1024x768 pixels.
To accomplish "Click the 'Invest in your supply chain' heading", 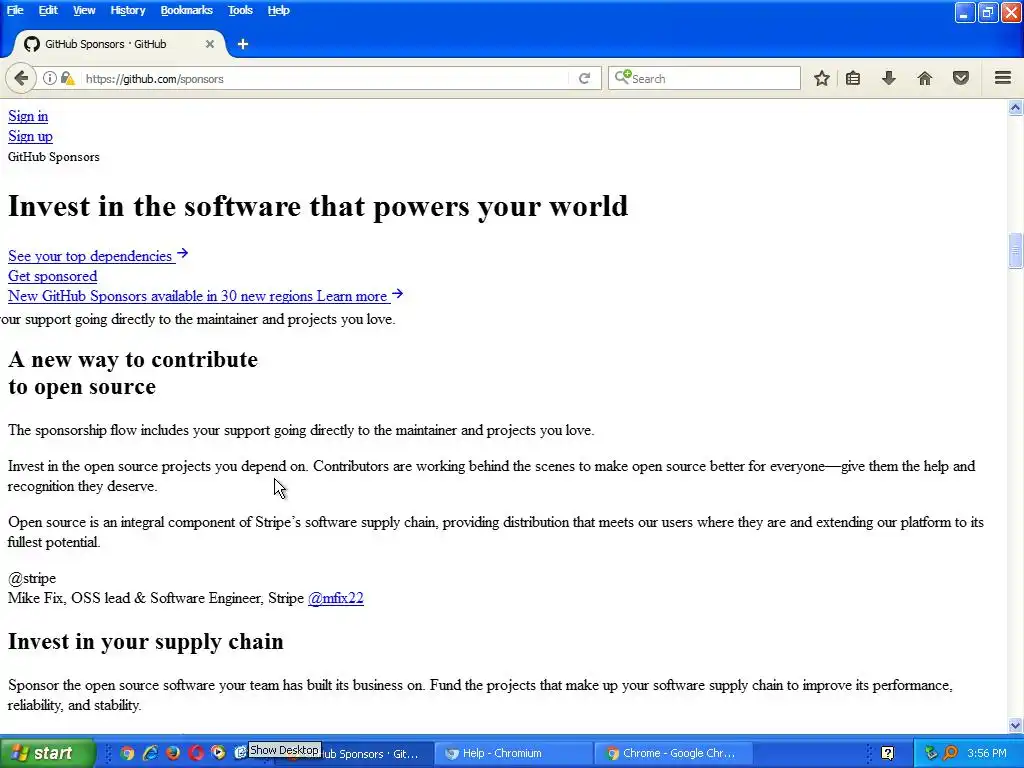I will pos(146,641).
